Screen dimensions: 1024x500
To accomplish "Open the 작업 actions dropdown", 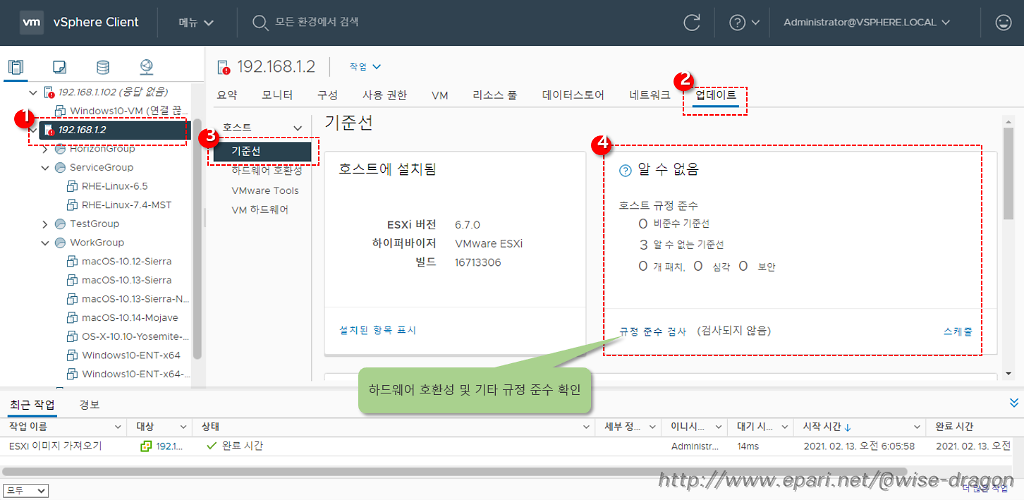I will pos(365,67).
